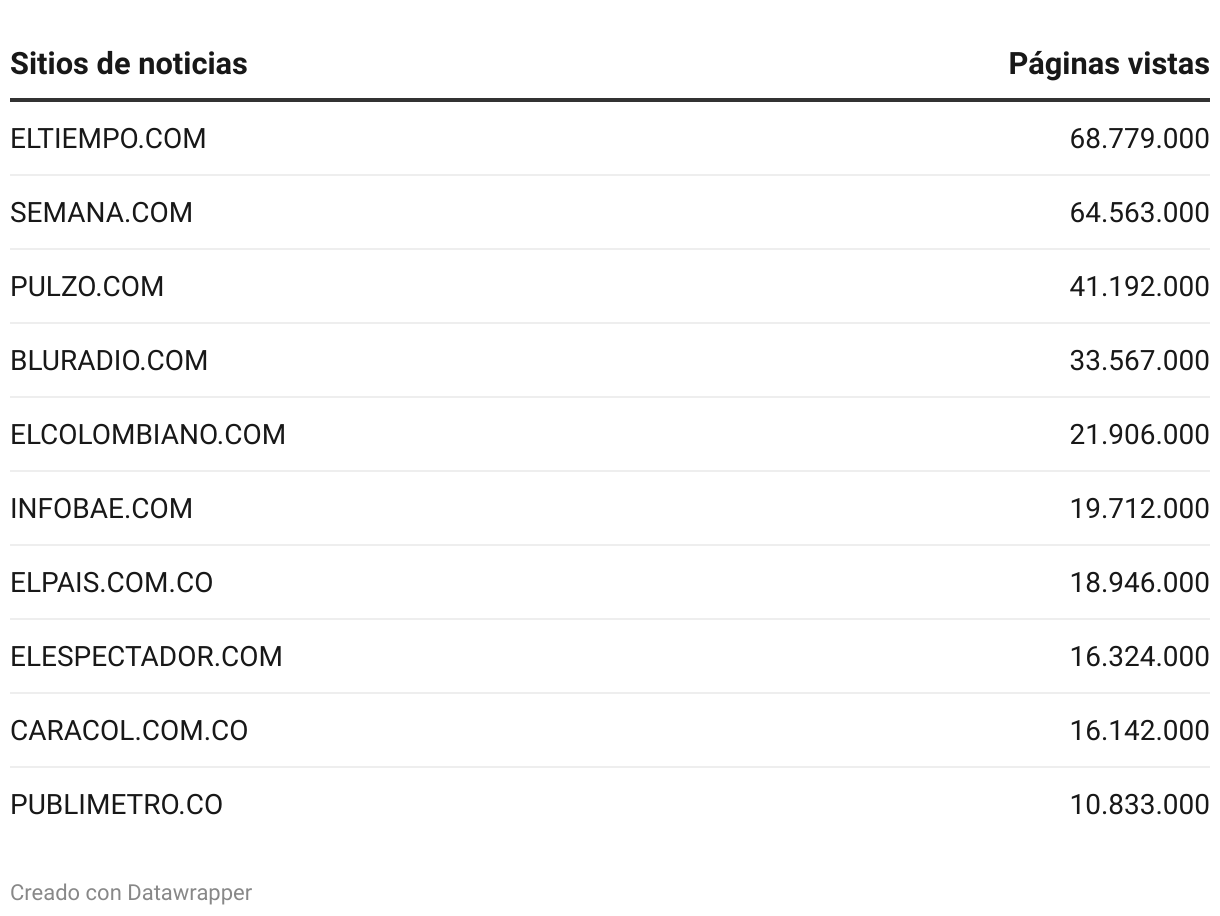Click on CARACOL.COM.CO site name
The image size is (1220, 916).
pos(129,731)
